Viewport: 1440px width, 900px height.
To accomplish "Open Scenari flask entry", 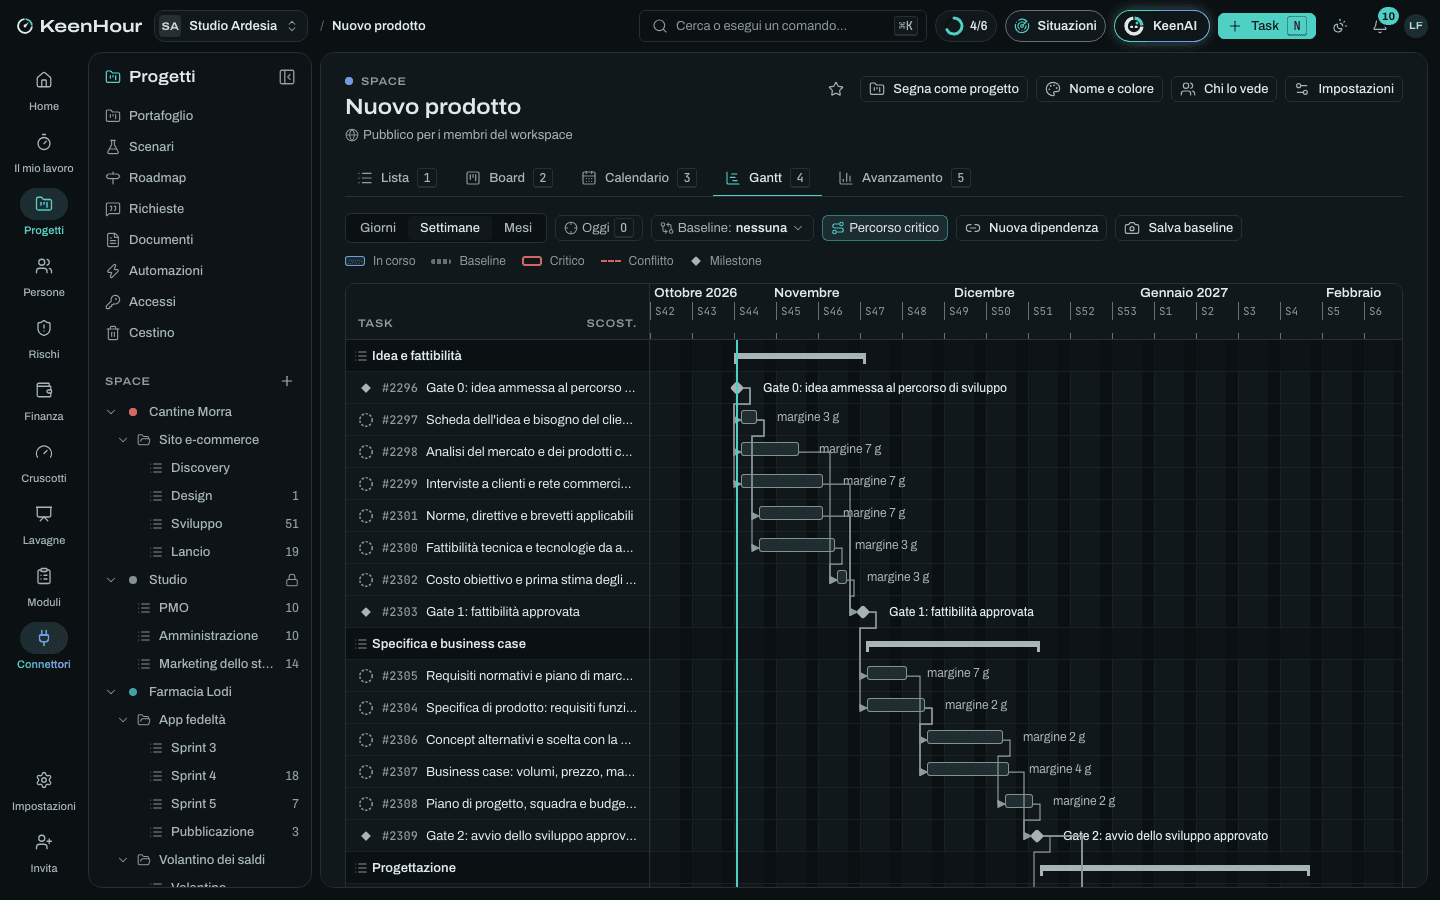I will 200,146.
